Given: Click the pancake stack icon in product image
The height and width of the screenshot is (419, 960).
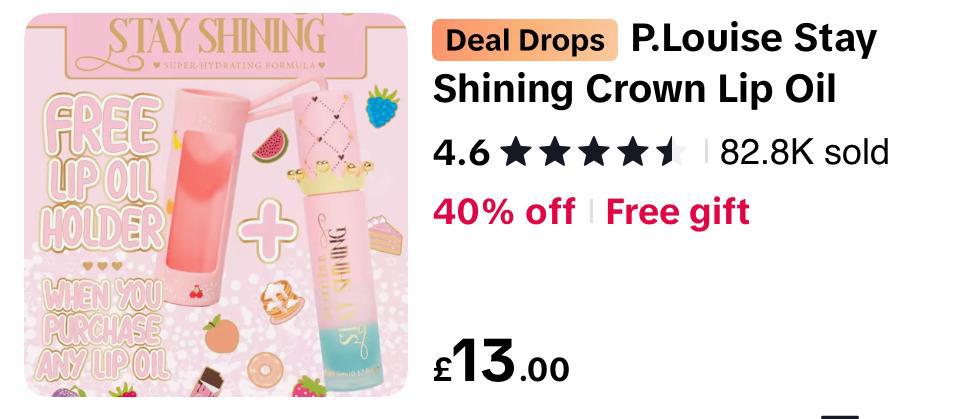Looking at the screenshot, I should click(x=277, y=301).
